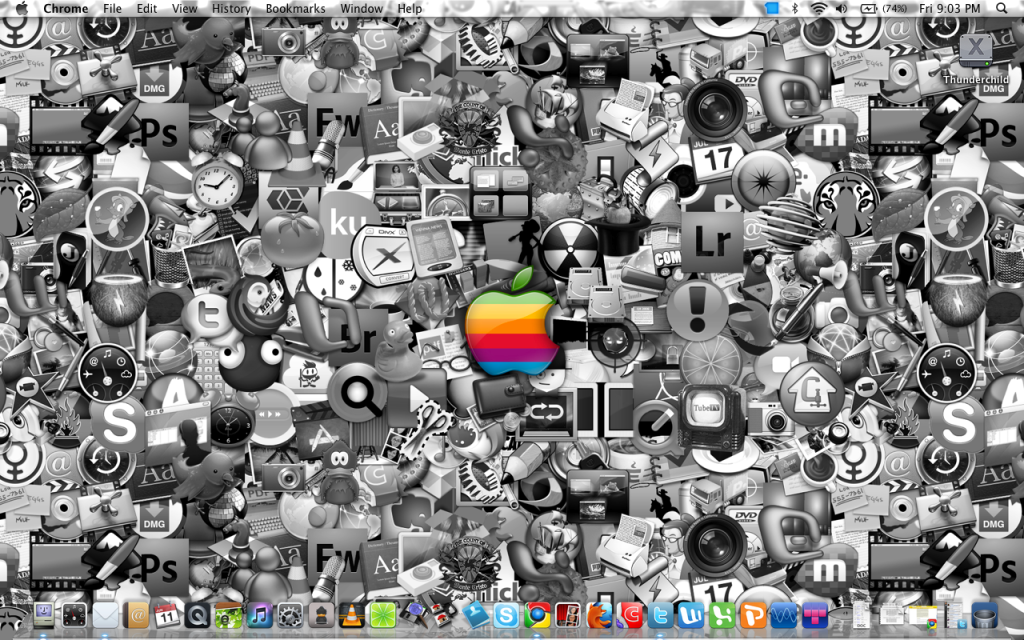The height and width of the screenshot is (640, 1024).
Task: Open the green 'X' Excel icon
Action: 722,616
